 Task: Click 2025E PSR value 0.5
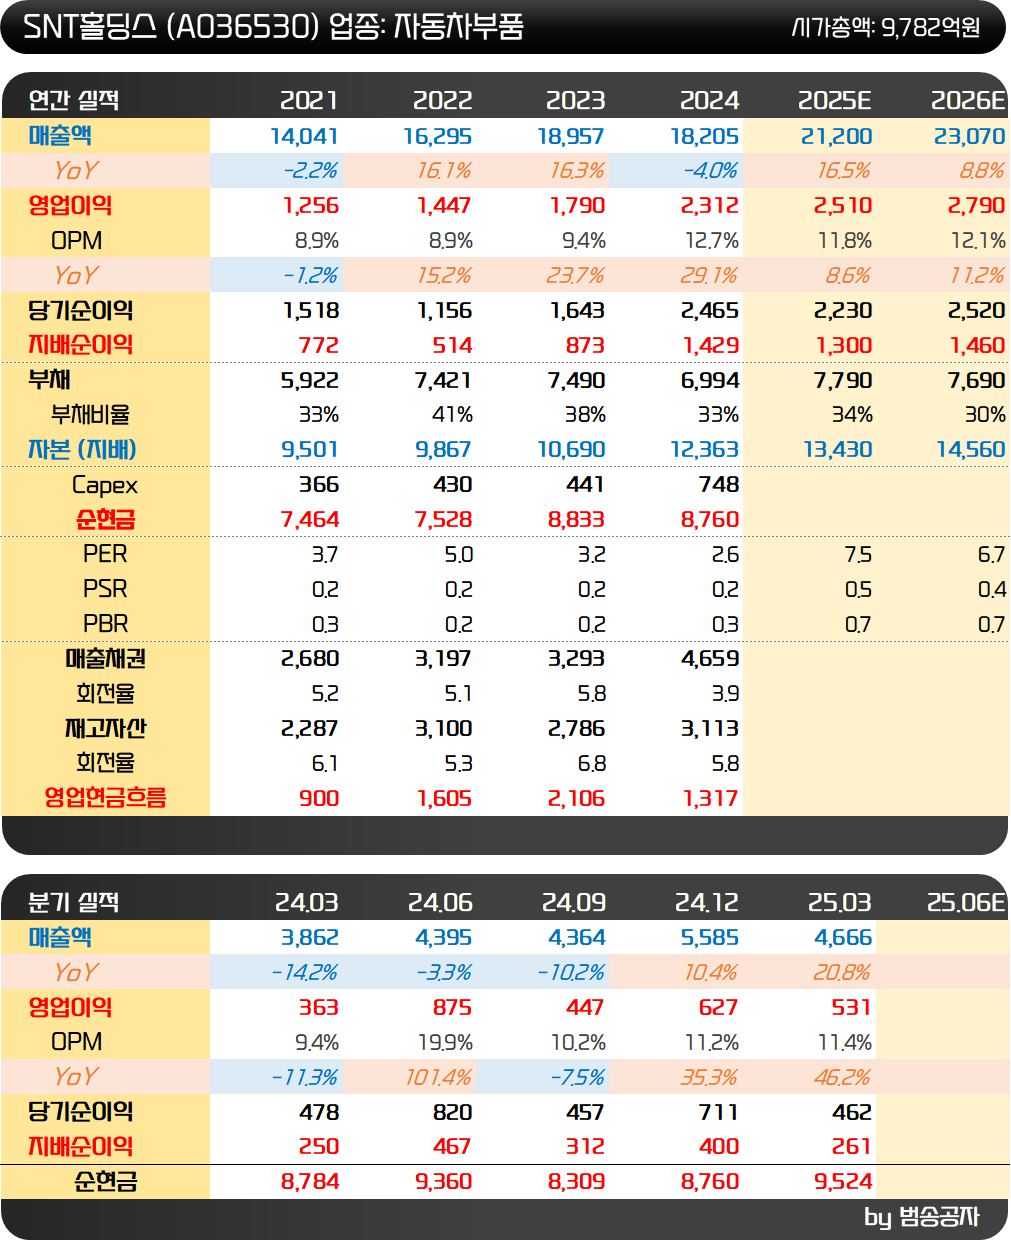[858, 590]
